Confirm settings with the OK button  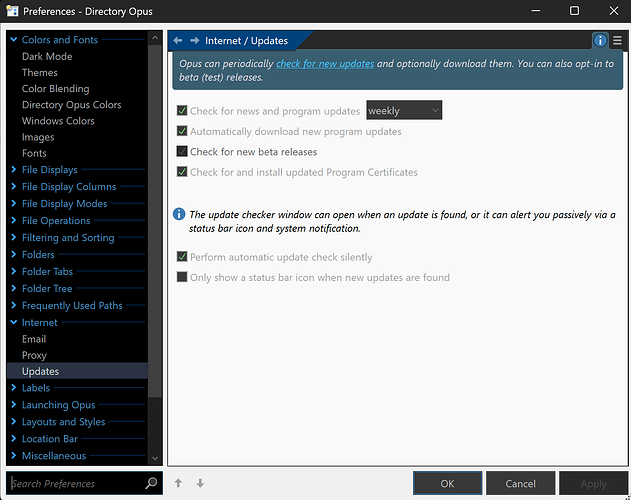tap(447, 483)
